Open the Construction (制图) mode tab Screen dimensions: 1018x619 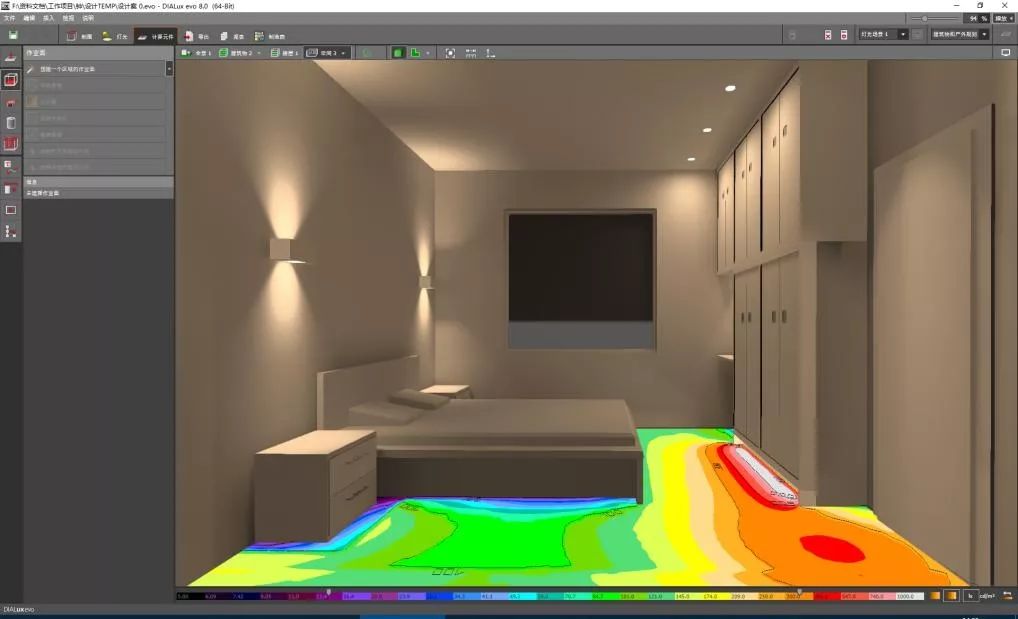coord(80,36)
